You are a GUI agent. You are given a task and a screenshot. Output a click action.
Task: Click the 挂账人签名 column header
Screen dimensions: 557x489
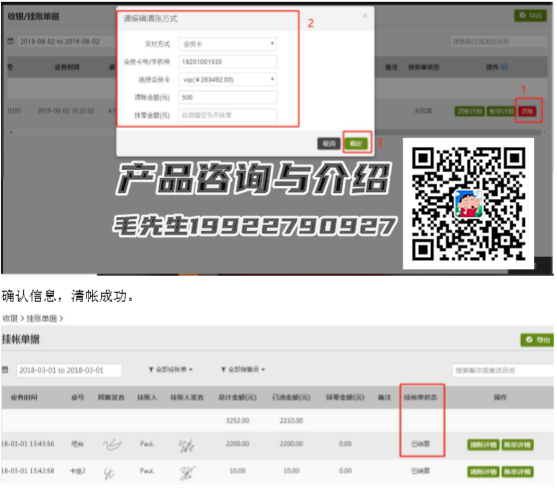[187, 397]
